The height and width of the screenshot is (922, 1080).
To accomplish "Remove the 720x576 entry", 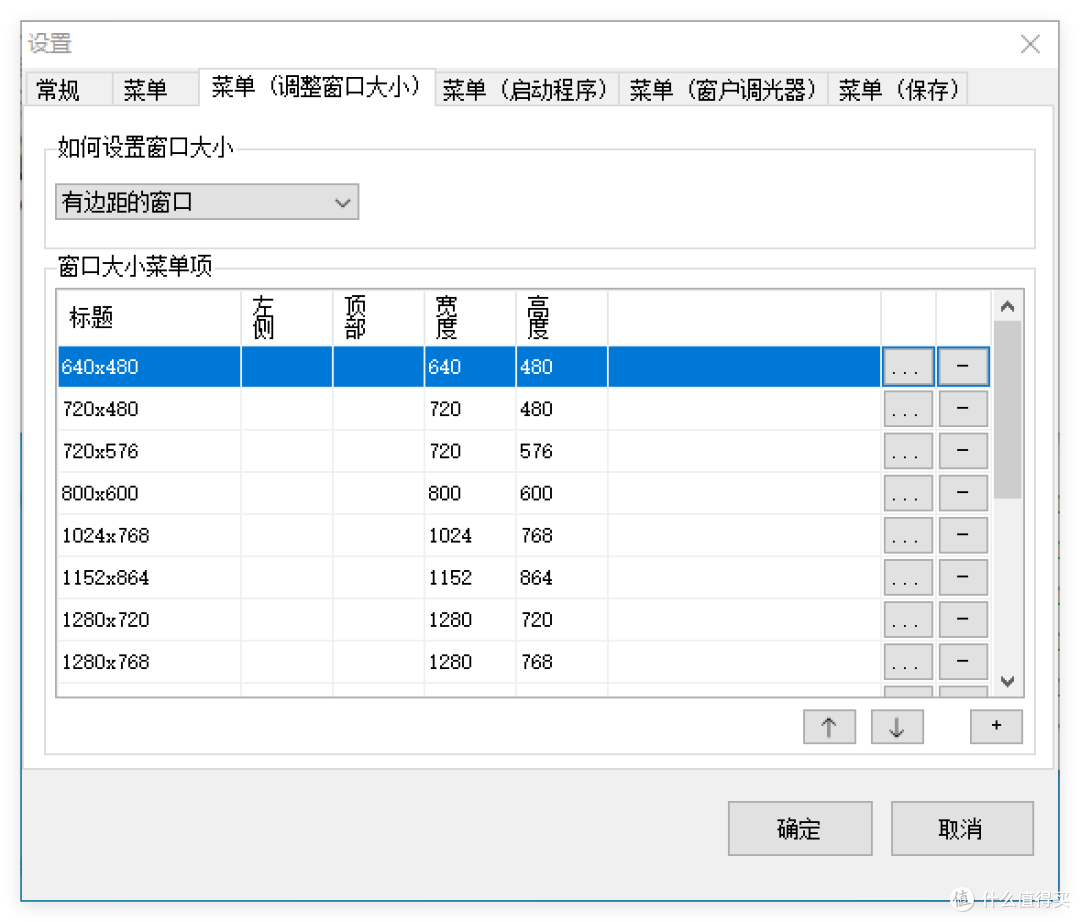I will tap(963, 451).
